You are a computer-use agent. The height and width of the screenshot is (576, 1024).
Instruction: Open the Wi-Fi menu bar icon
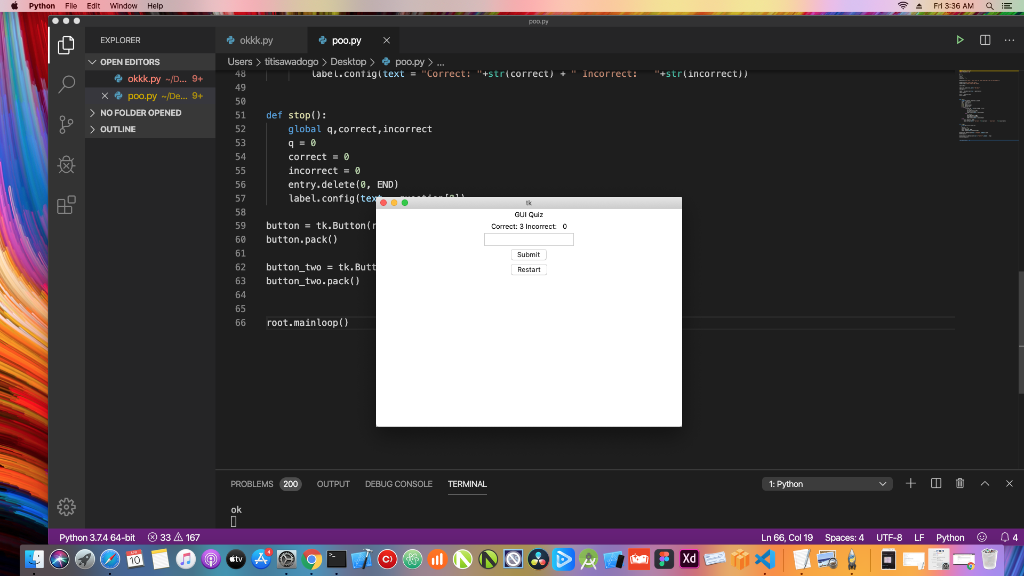(903, 6)
